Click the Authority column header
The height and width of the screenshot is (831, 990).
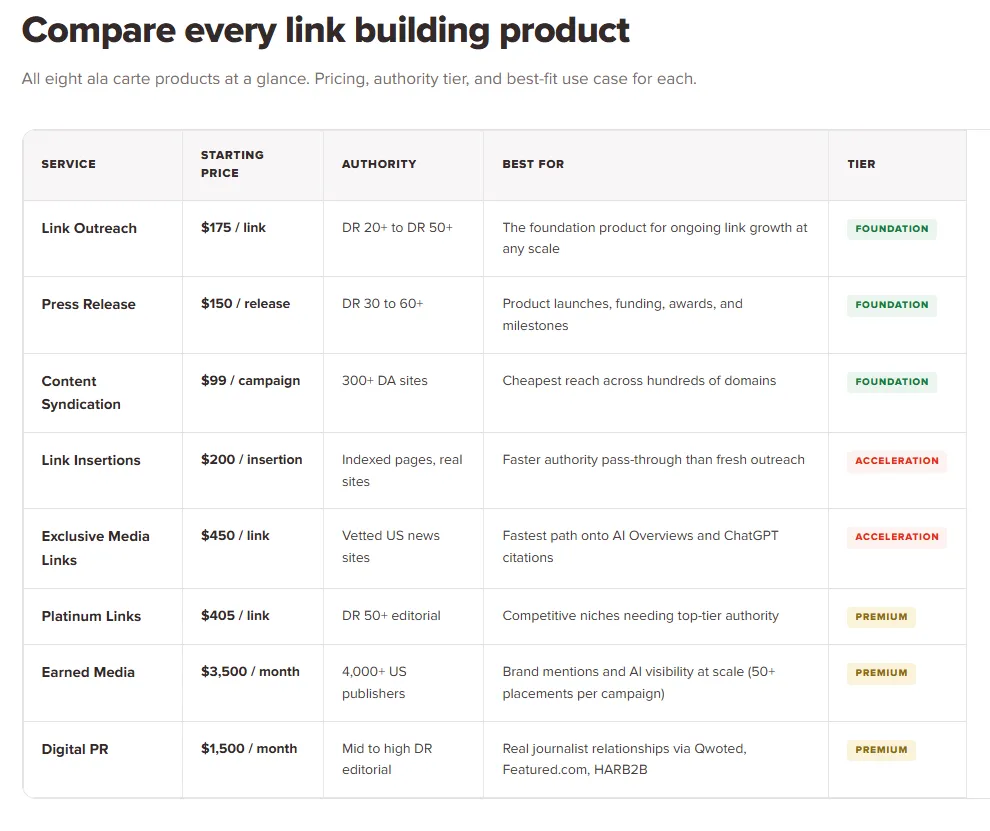pyautogui.click(x=379, y=164)
